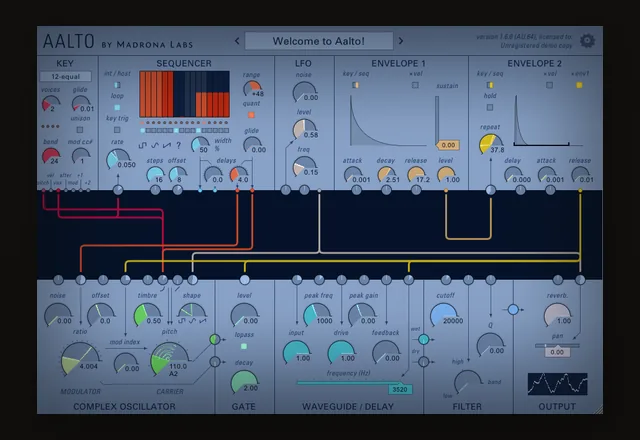Enable Envelope 2 hold checkbox

490,107
